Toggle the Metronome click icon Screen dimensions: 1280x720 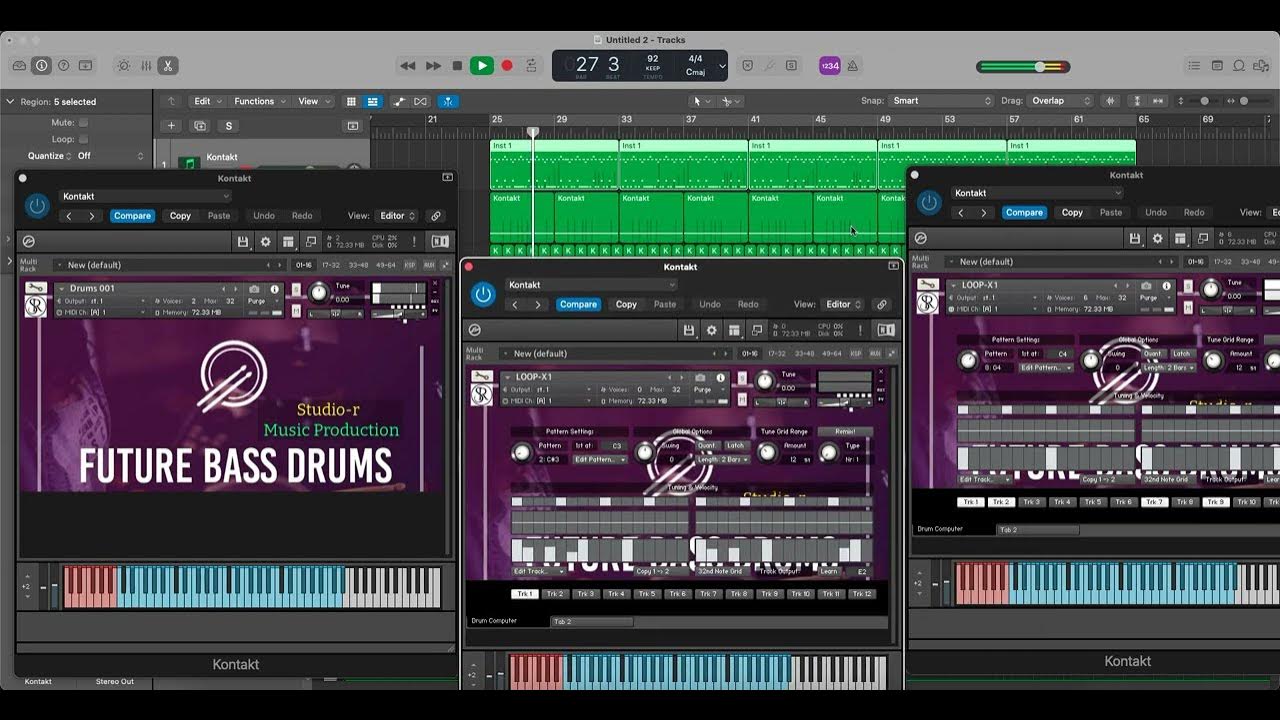pos(853,66)
